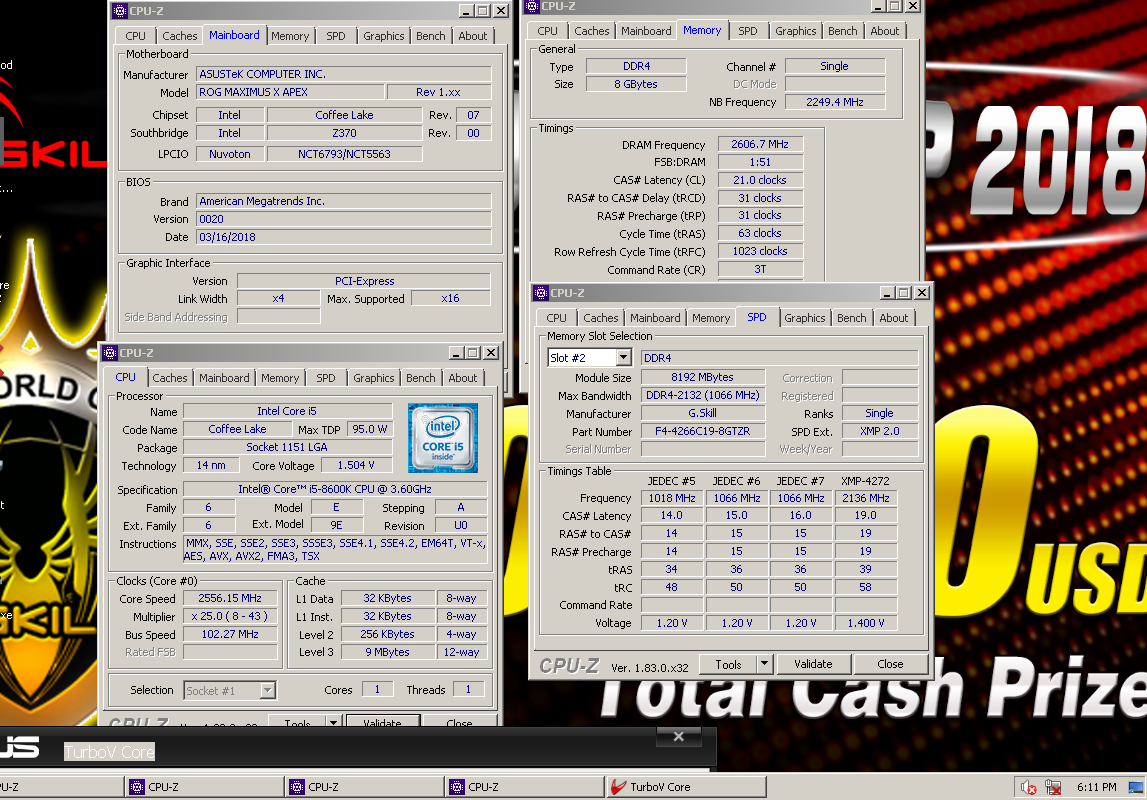This screenshot has width=1147, height=800.
Task: Click the network disconnected tray icon
Action: coord(1053,788)
